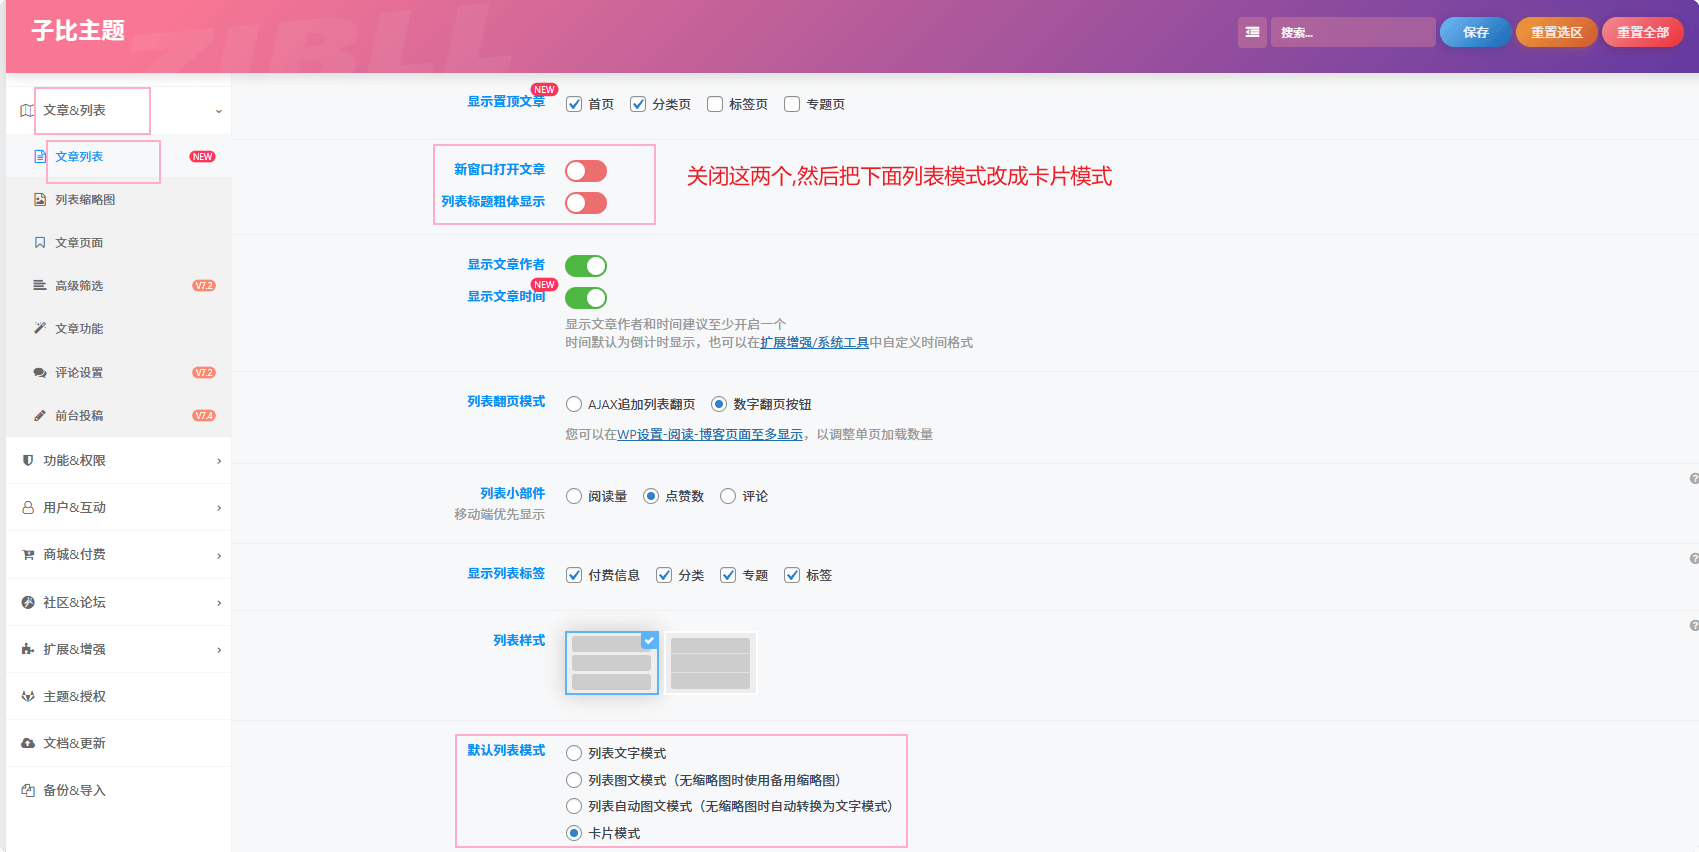
Task: Click the 文章功能 magic wand icon
Action: click(x=40, y=329)
